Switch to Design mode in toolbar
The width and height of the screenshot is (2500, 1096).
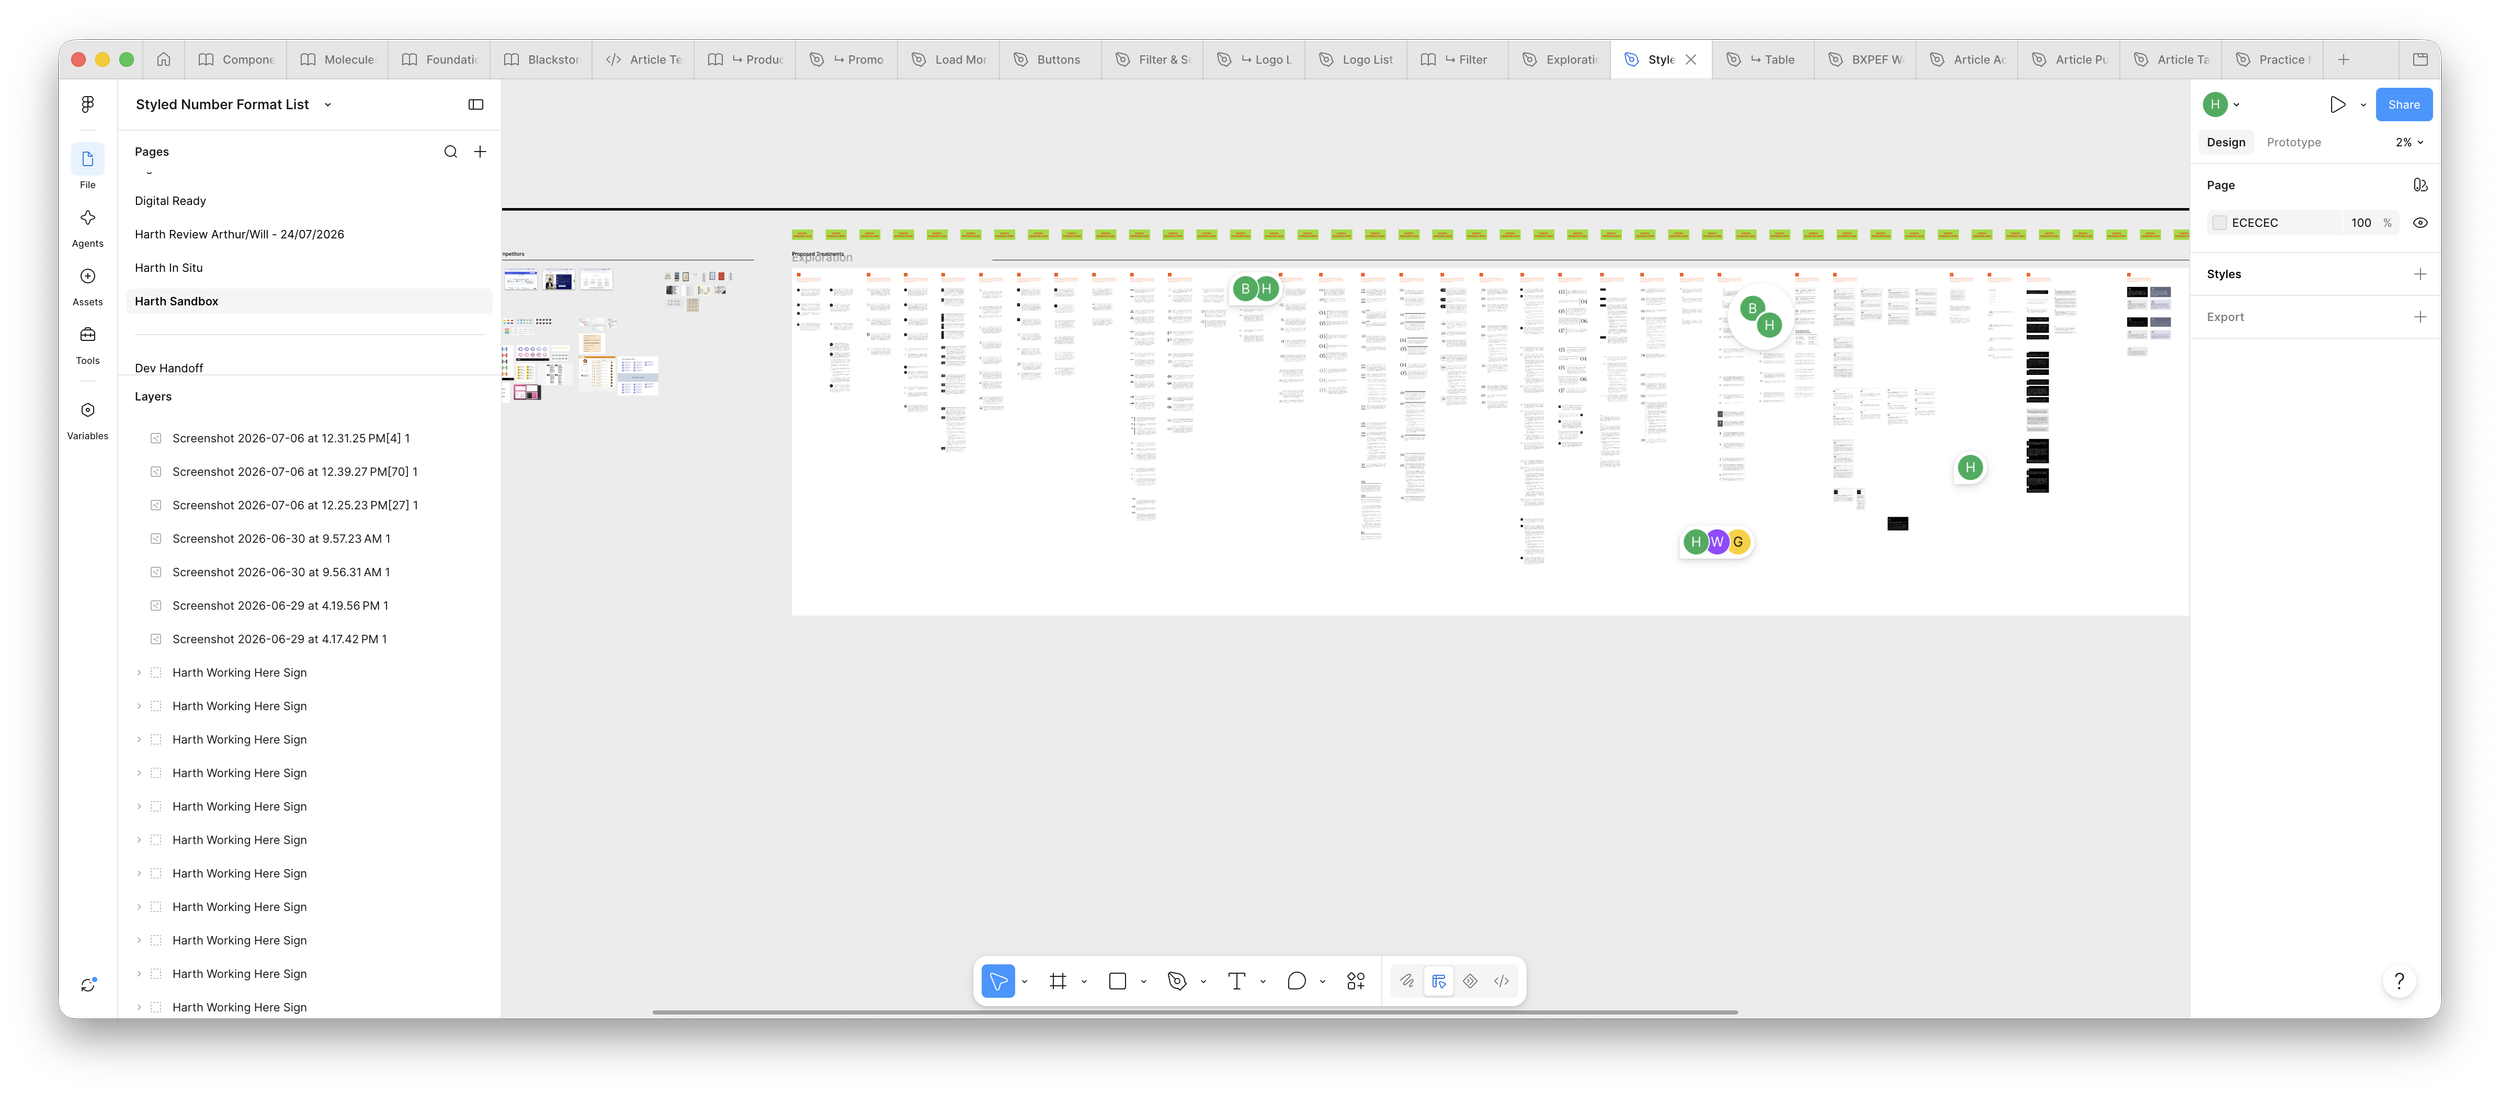(x=1439, y=981)
